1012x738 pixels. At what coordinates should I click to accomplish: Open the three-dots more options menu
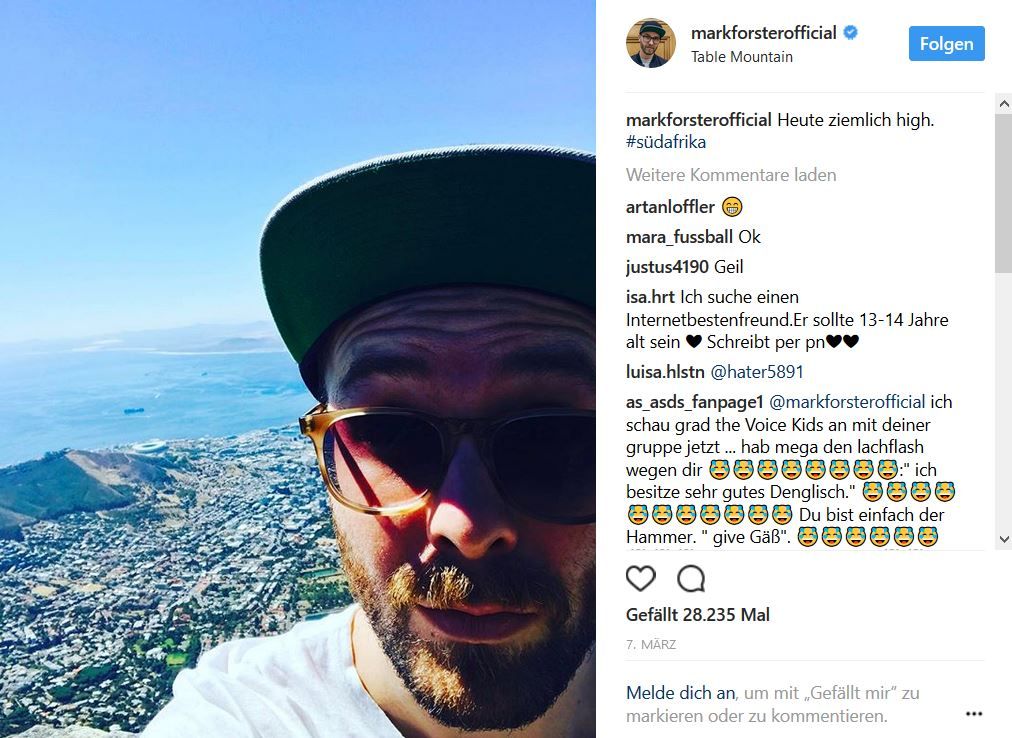click(x=973, y=713)
